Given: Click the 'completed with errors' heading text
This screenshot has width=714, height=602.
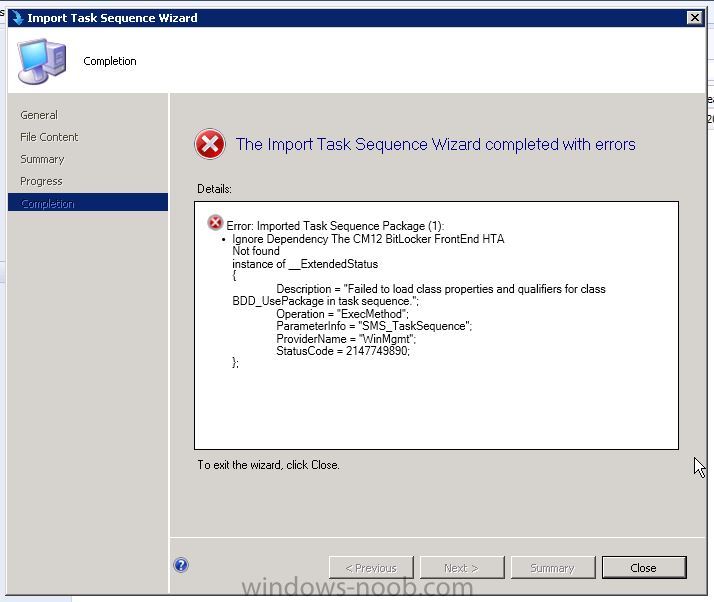Looking at the screenshot, I should (x=435, y=144).
